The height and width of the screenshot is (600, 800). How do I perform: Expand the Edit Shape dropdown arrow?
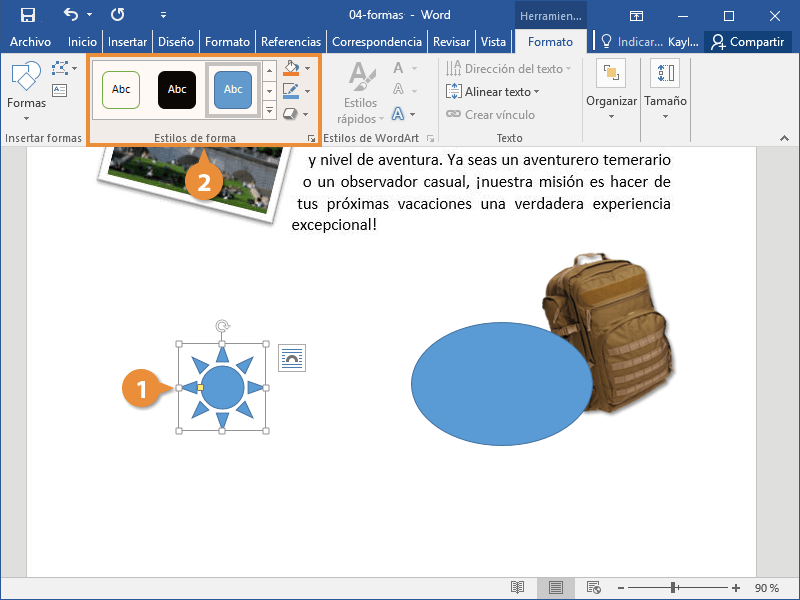[74, 68]
